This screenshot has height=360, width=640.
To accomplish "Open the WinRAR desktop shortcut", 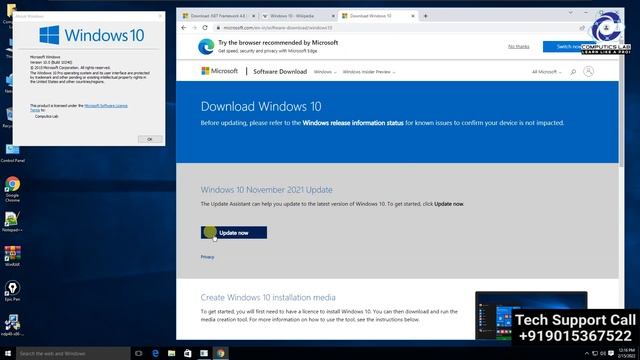I will pyautogui.click(x=12, y=256).
